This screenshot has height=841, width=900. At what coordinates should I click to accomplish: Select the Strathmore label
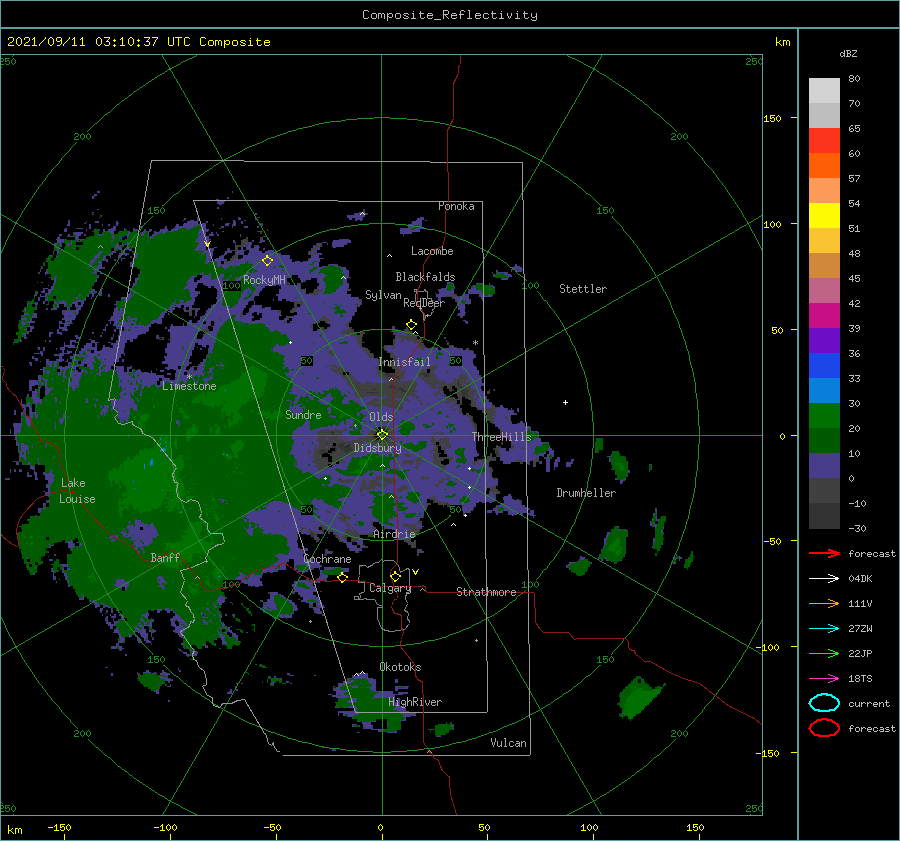(x=486, y=592)
